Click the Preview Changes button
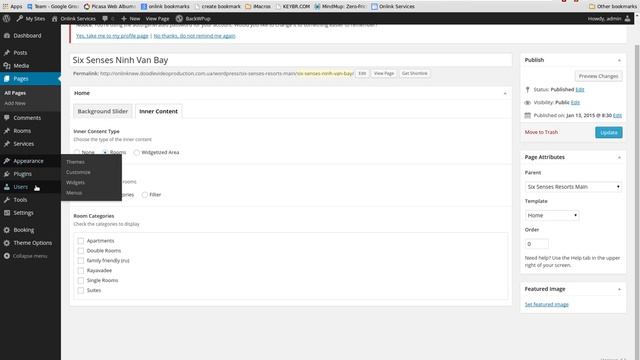The width and height of the screenshot is (640, 360). coord(598,76)
